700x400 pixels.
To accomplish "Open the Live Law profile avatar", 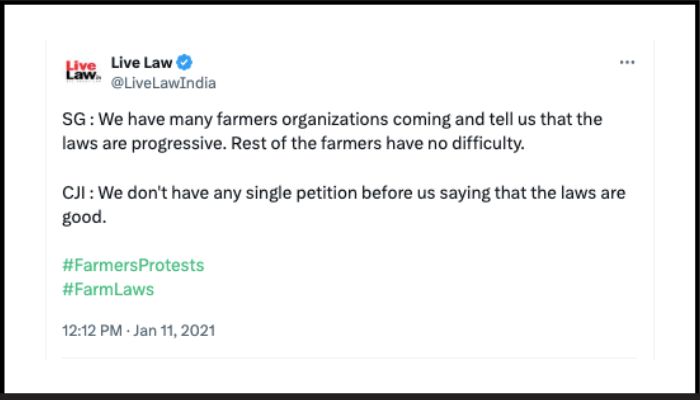I will click(x=80, y=71).
